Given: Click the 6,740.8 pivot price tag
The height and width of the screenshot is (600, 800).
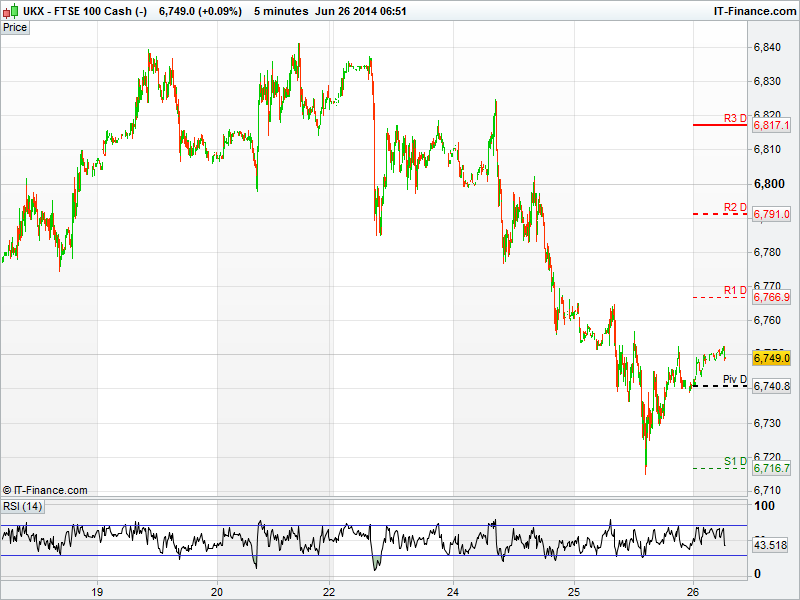Looking at the screenshot, I should pyautogui.click(x=771, y=386).
